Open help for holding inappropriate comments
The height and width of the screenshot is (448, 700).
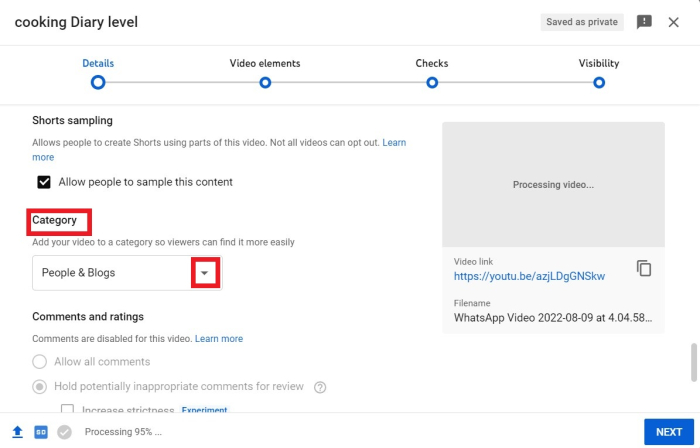(321, 387)
